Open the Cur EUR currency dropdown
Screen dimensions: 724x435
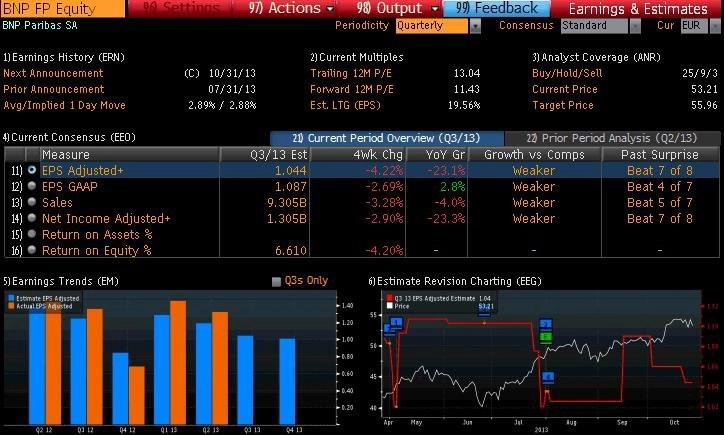click(x=694, y=26)
